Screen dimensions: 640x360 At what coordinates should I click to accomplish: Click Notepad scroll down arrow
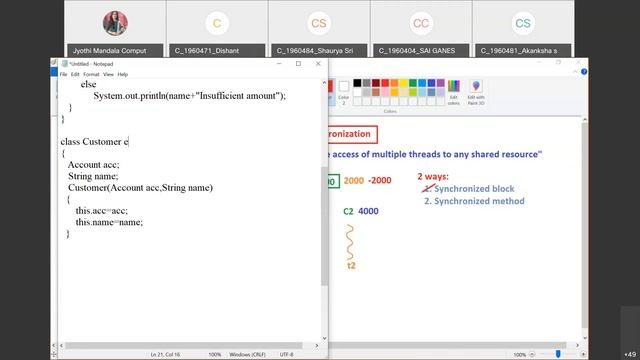(x=324, y=338)
